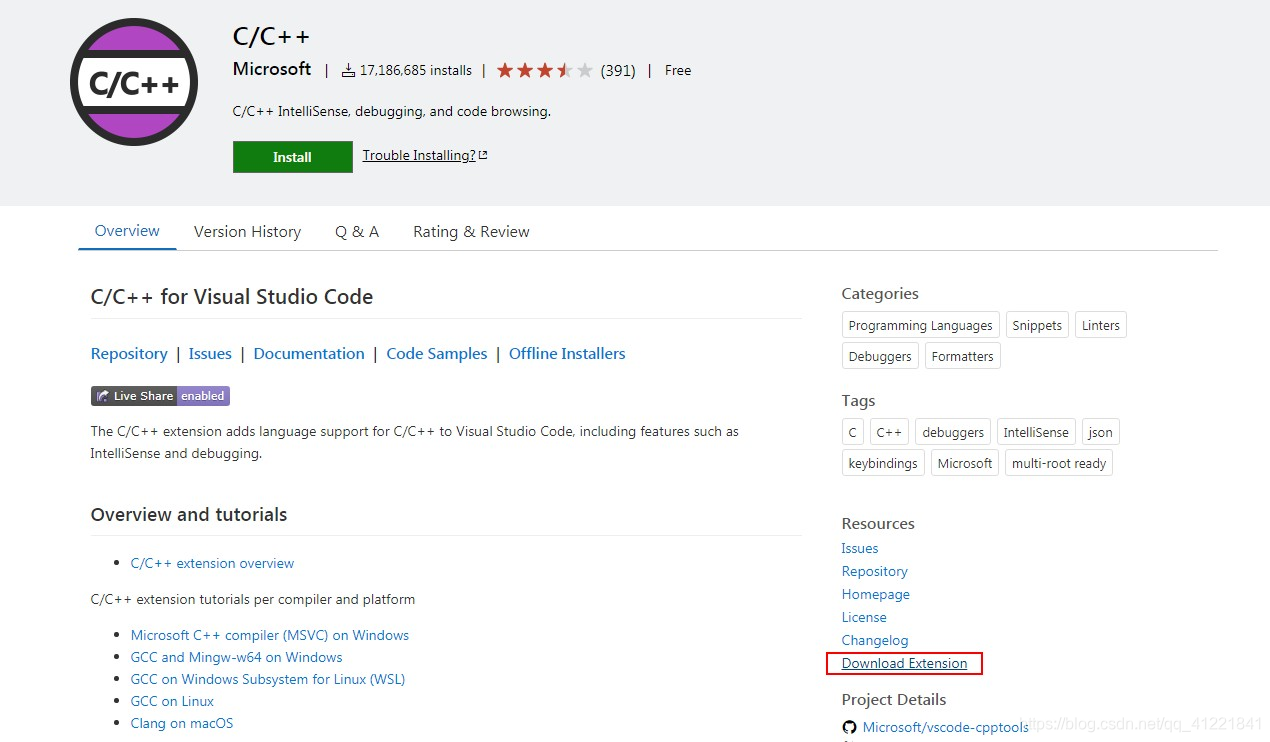This screenshot has height=742, width=1270.
Task: Open the Microsoft/vscode-cpptools project link
Action: pos(946,727)
